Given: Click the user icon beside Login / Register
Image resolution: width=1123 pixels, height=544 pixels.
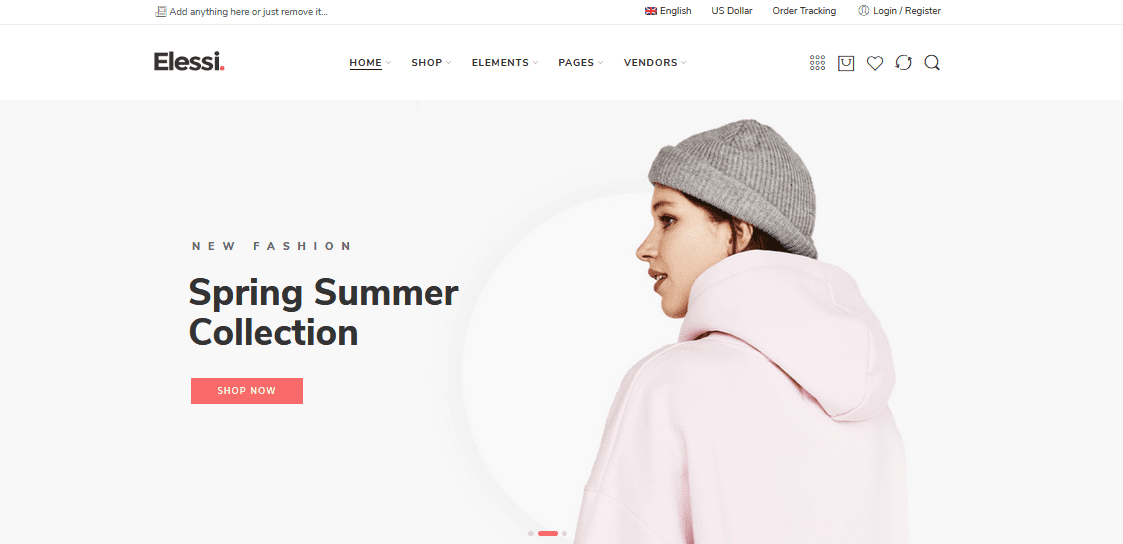Looking at the screenshot, I should [x=863, y=11].
